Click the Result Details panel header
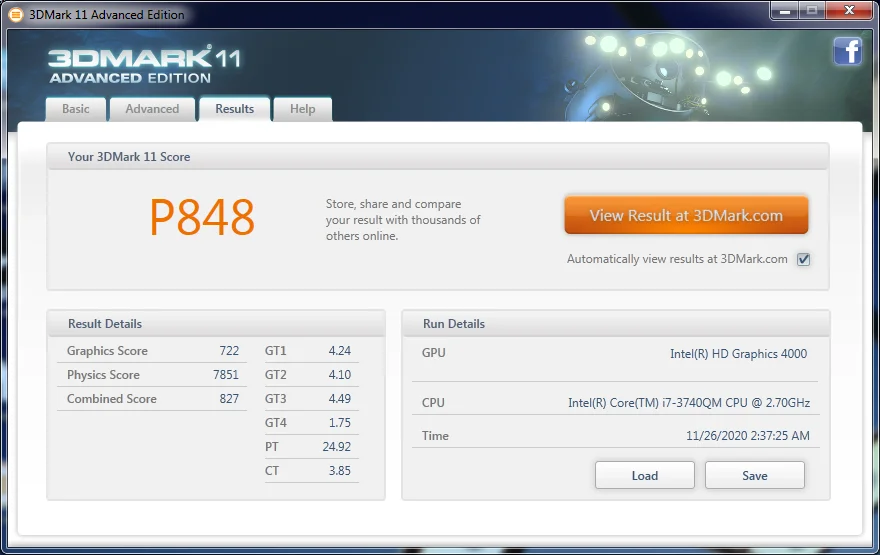 (216, 324)
